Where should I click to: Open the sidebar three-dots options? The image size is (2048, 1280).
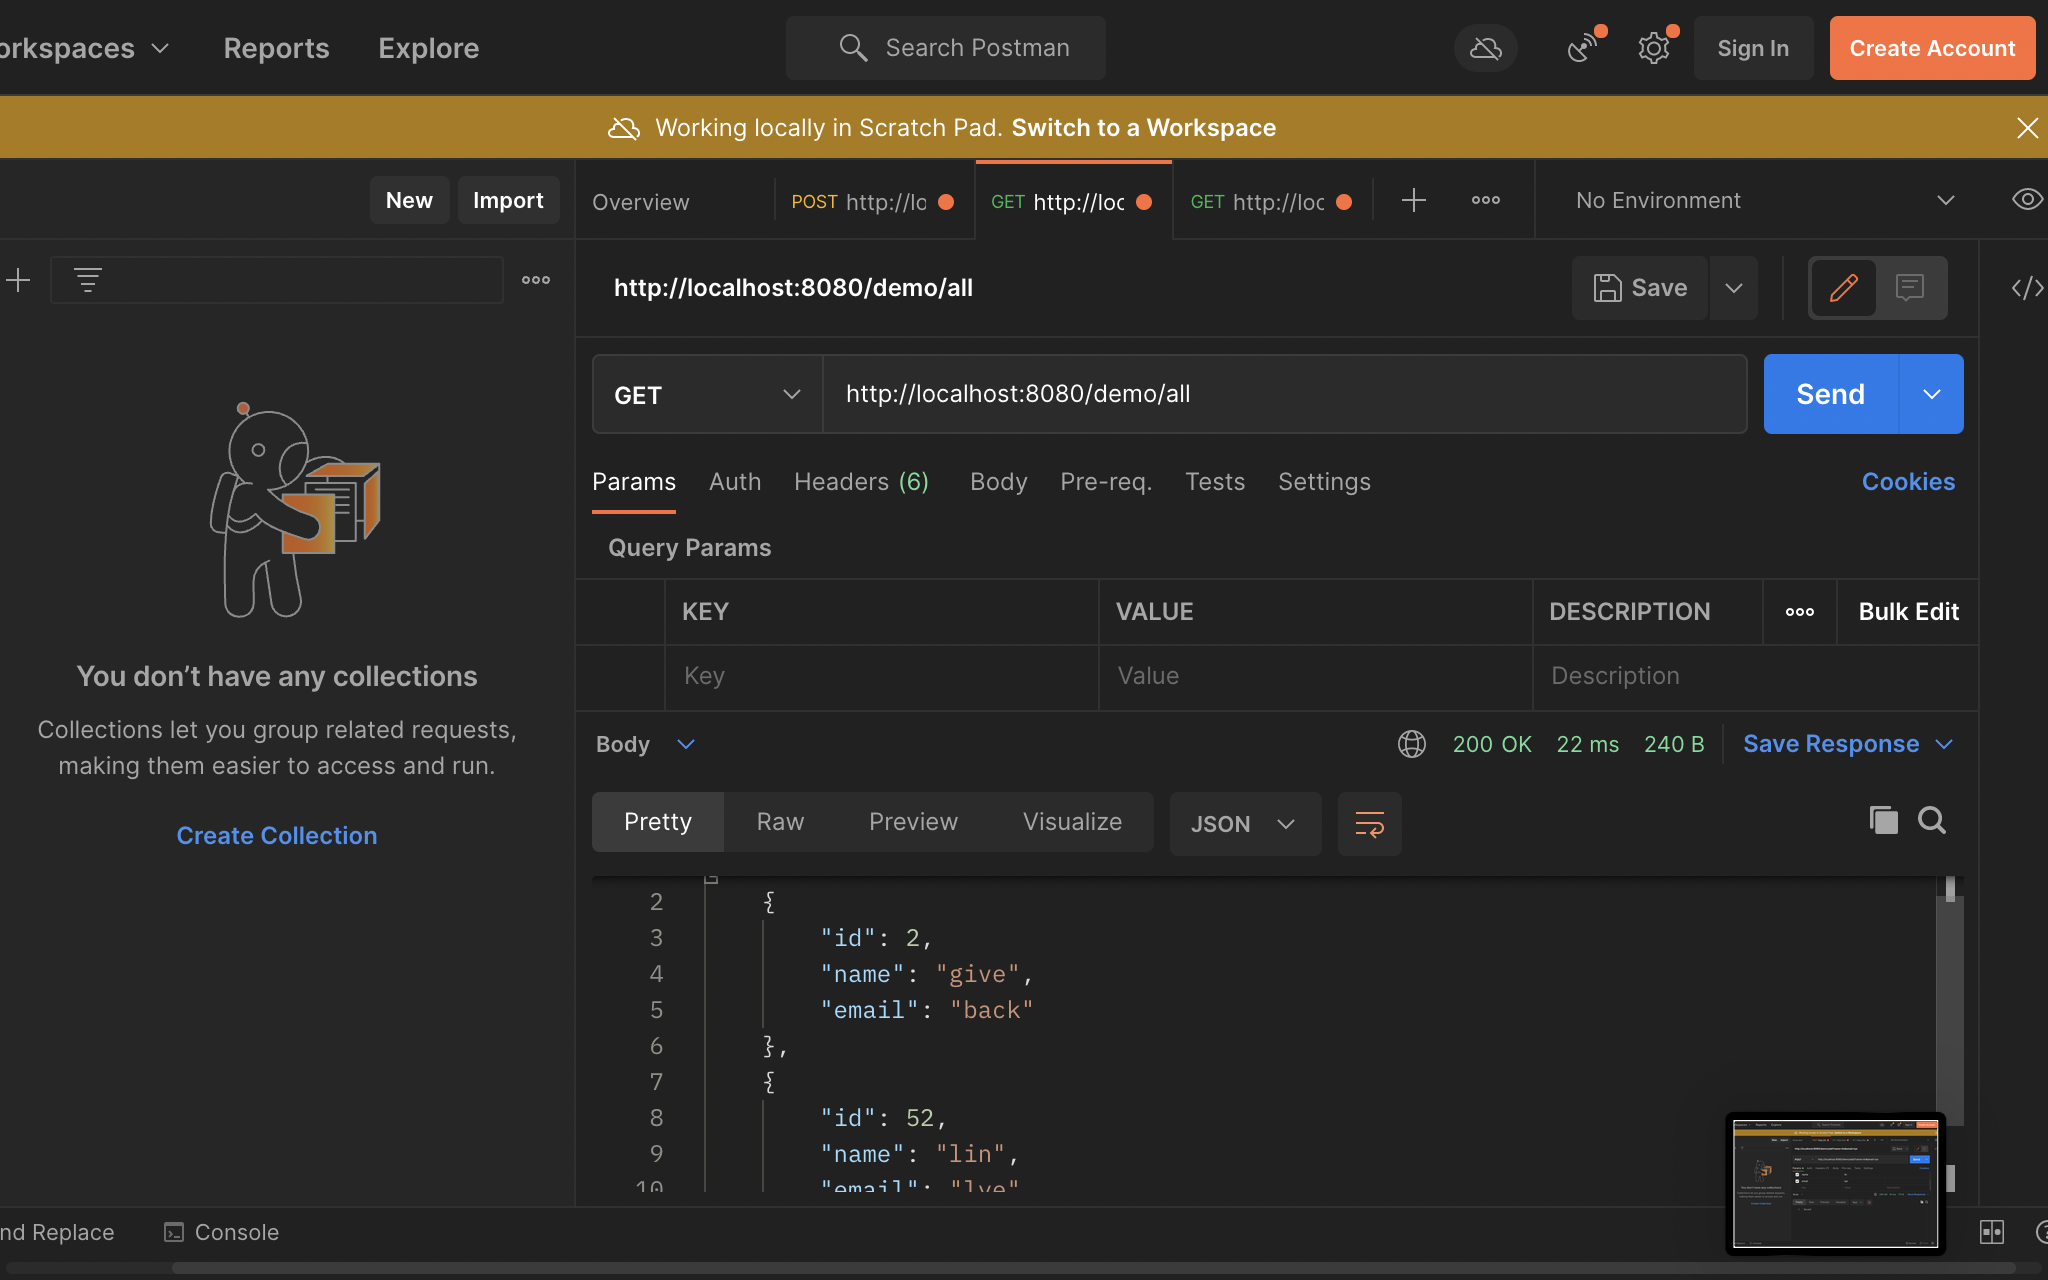[536, 280]
